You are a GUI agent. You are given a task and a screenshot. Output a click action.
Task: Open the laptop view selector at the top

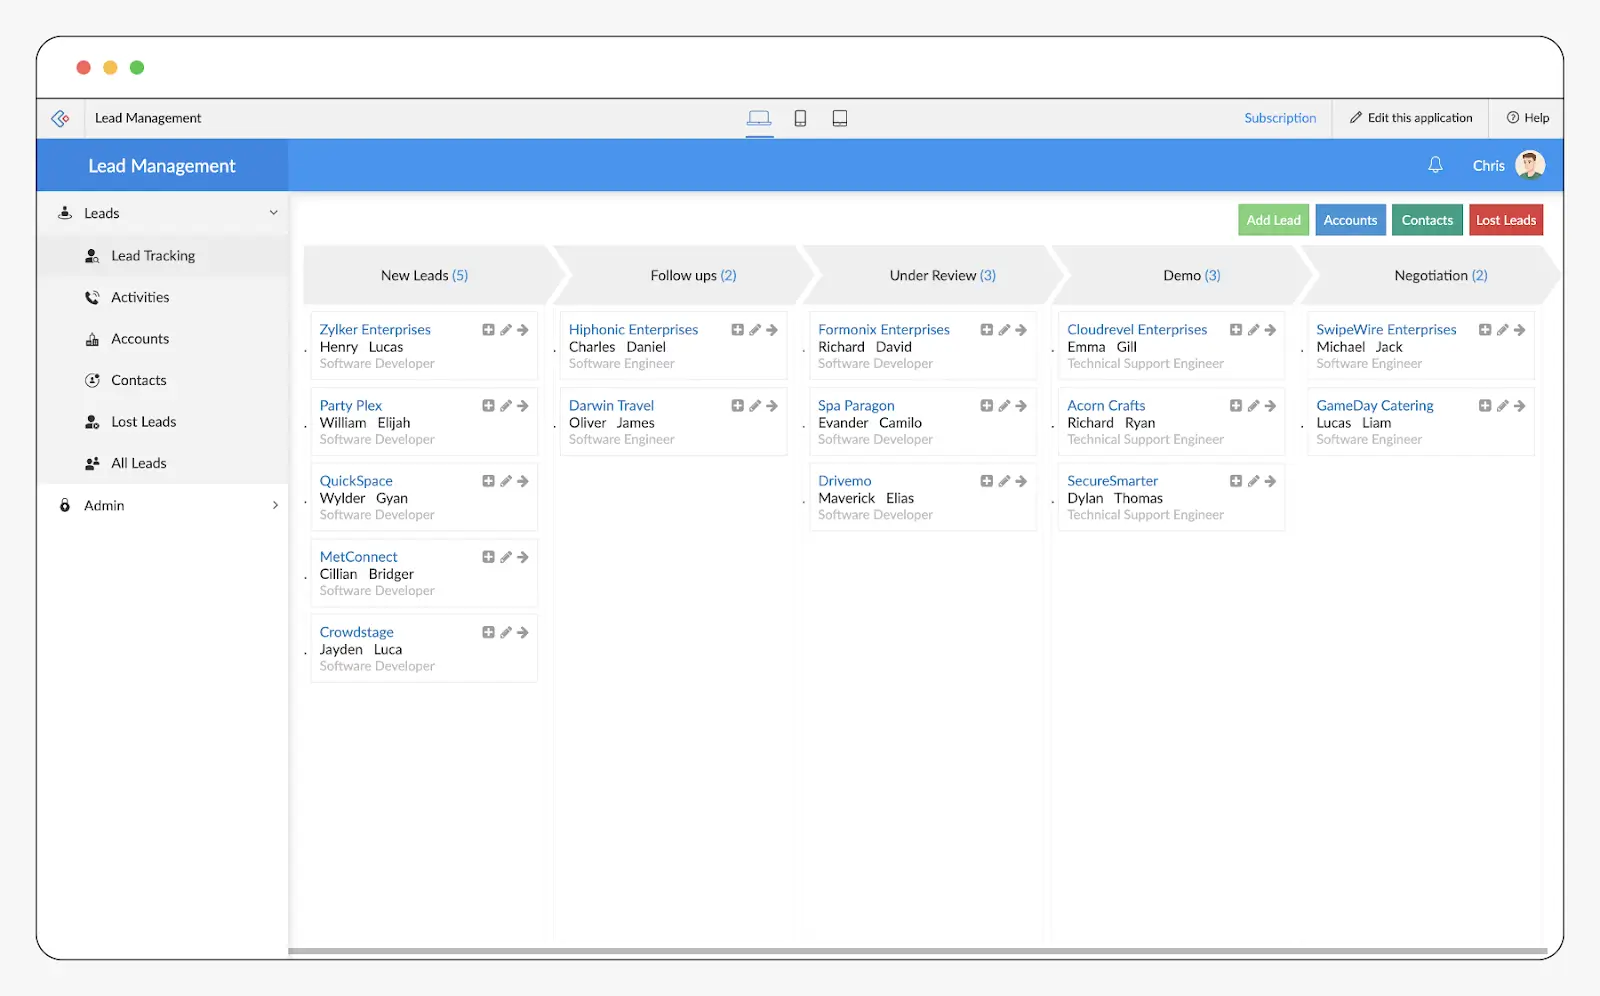(x=759, y=118)
